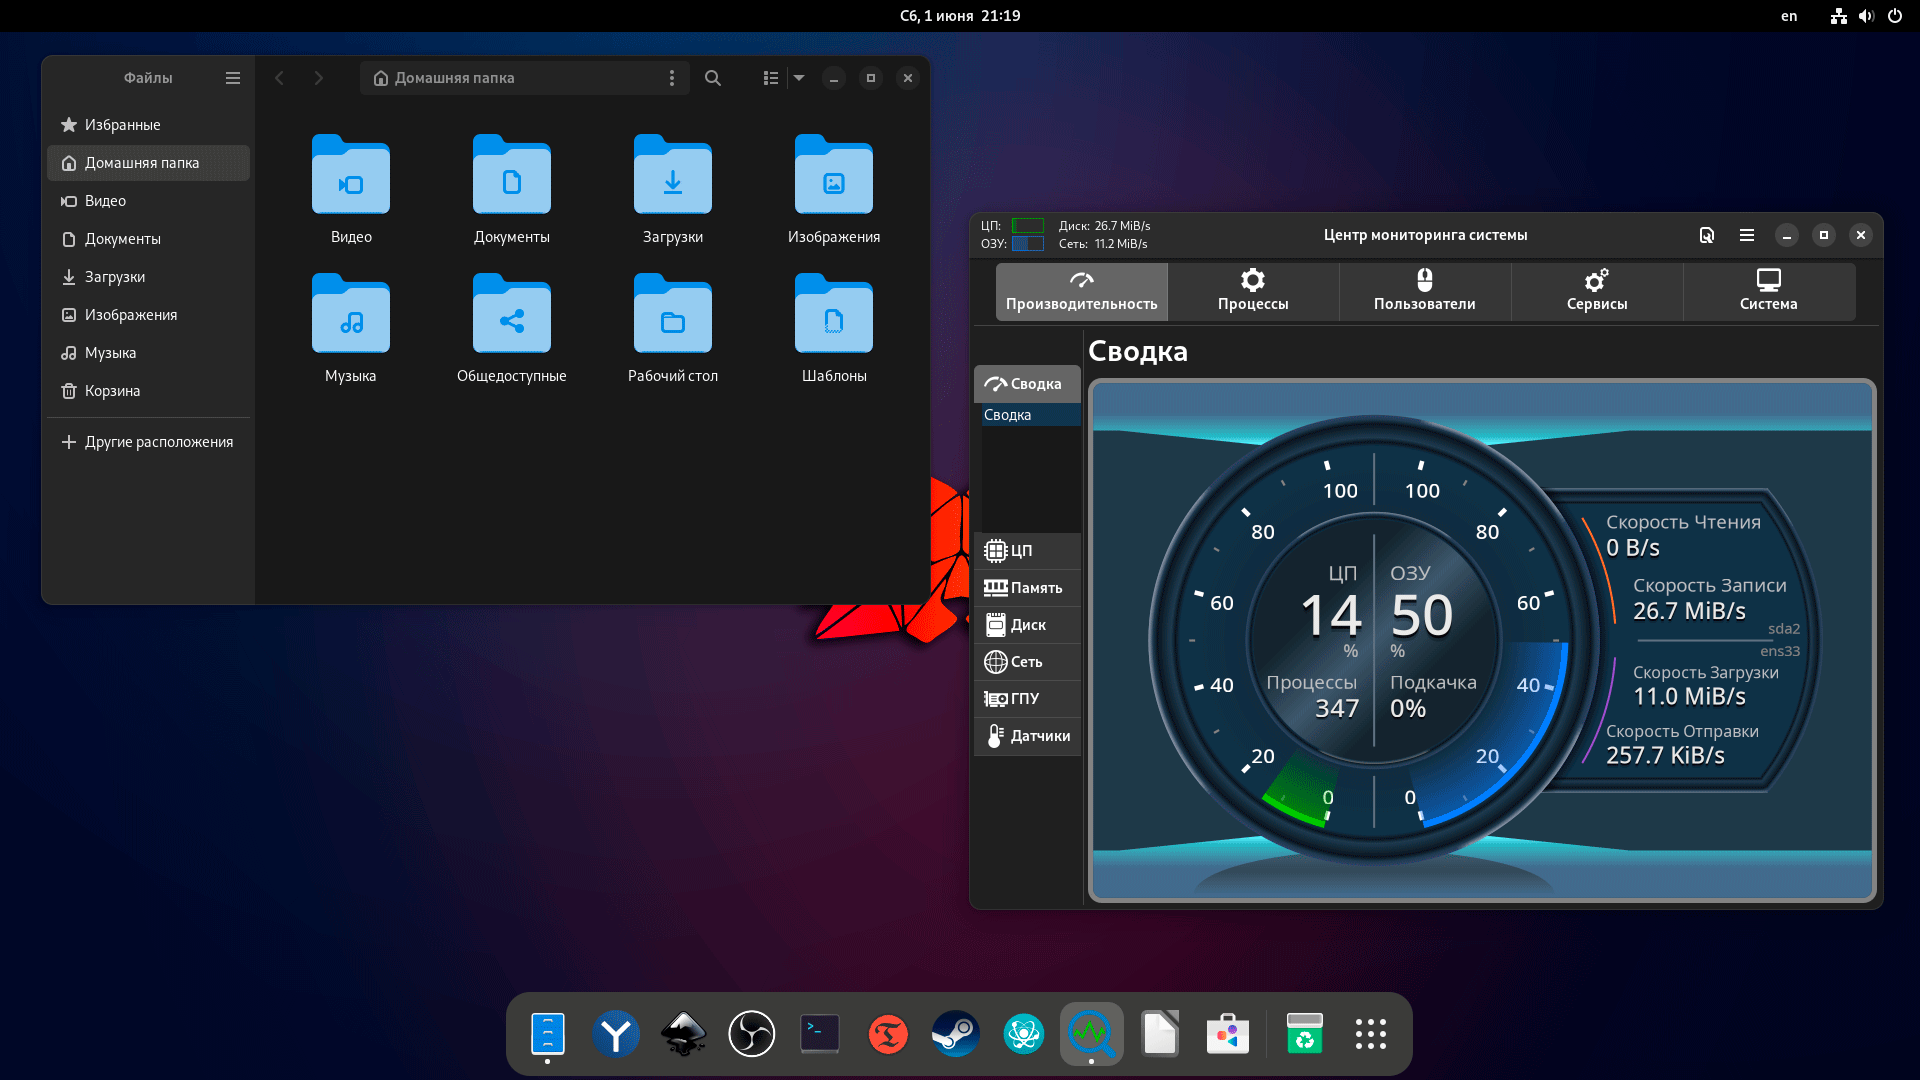
Task: Switch to the Процессы tab
Action: (1253, 291)
